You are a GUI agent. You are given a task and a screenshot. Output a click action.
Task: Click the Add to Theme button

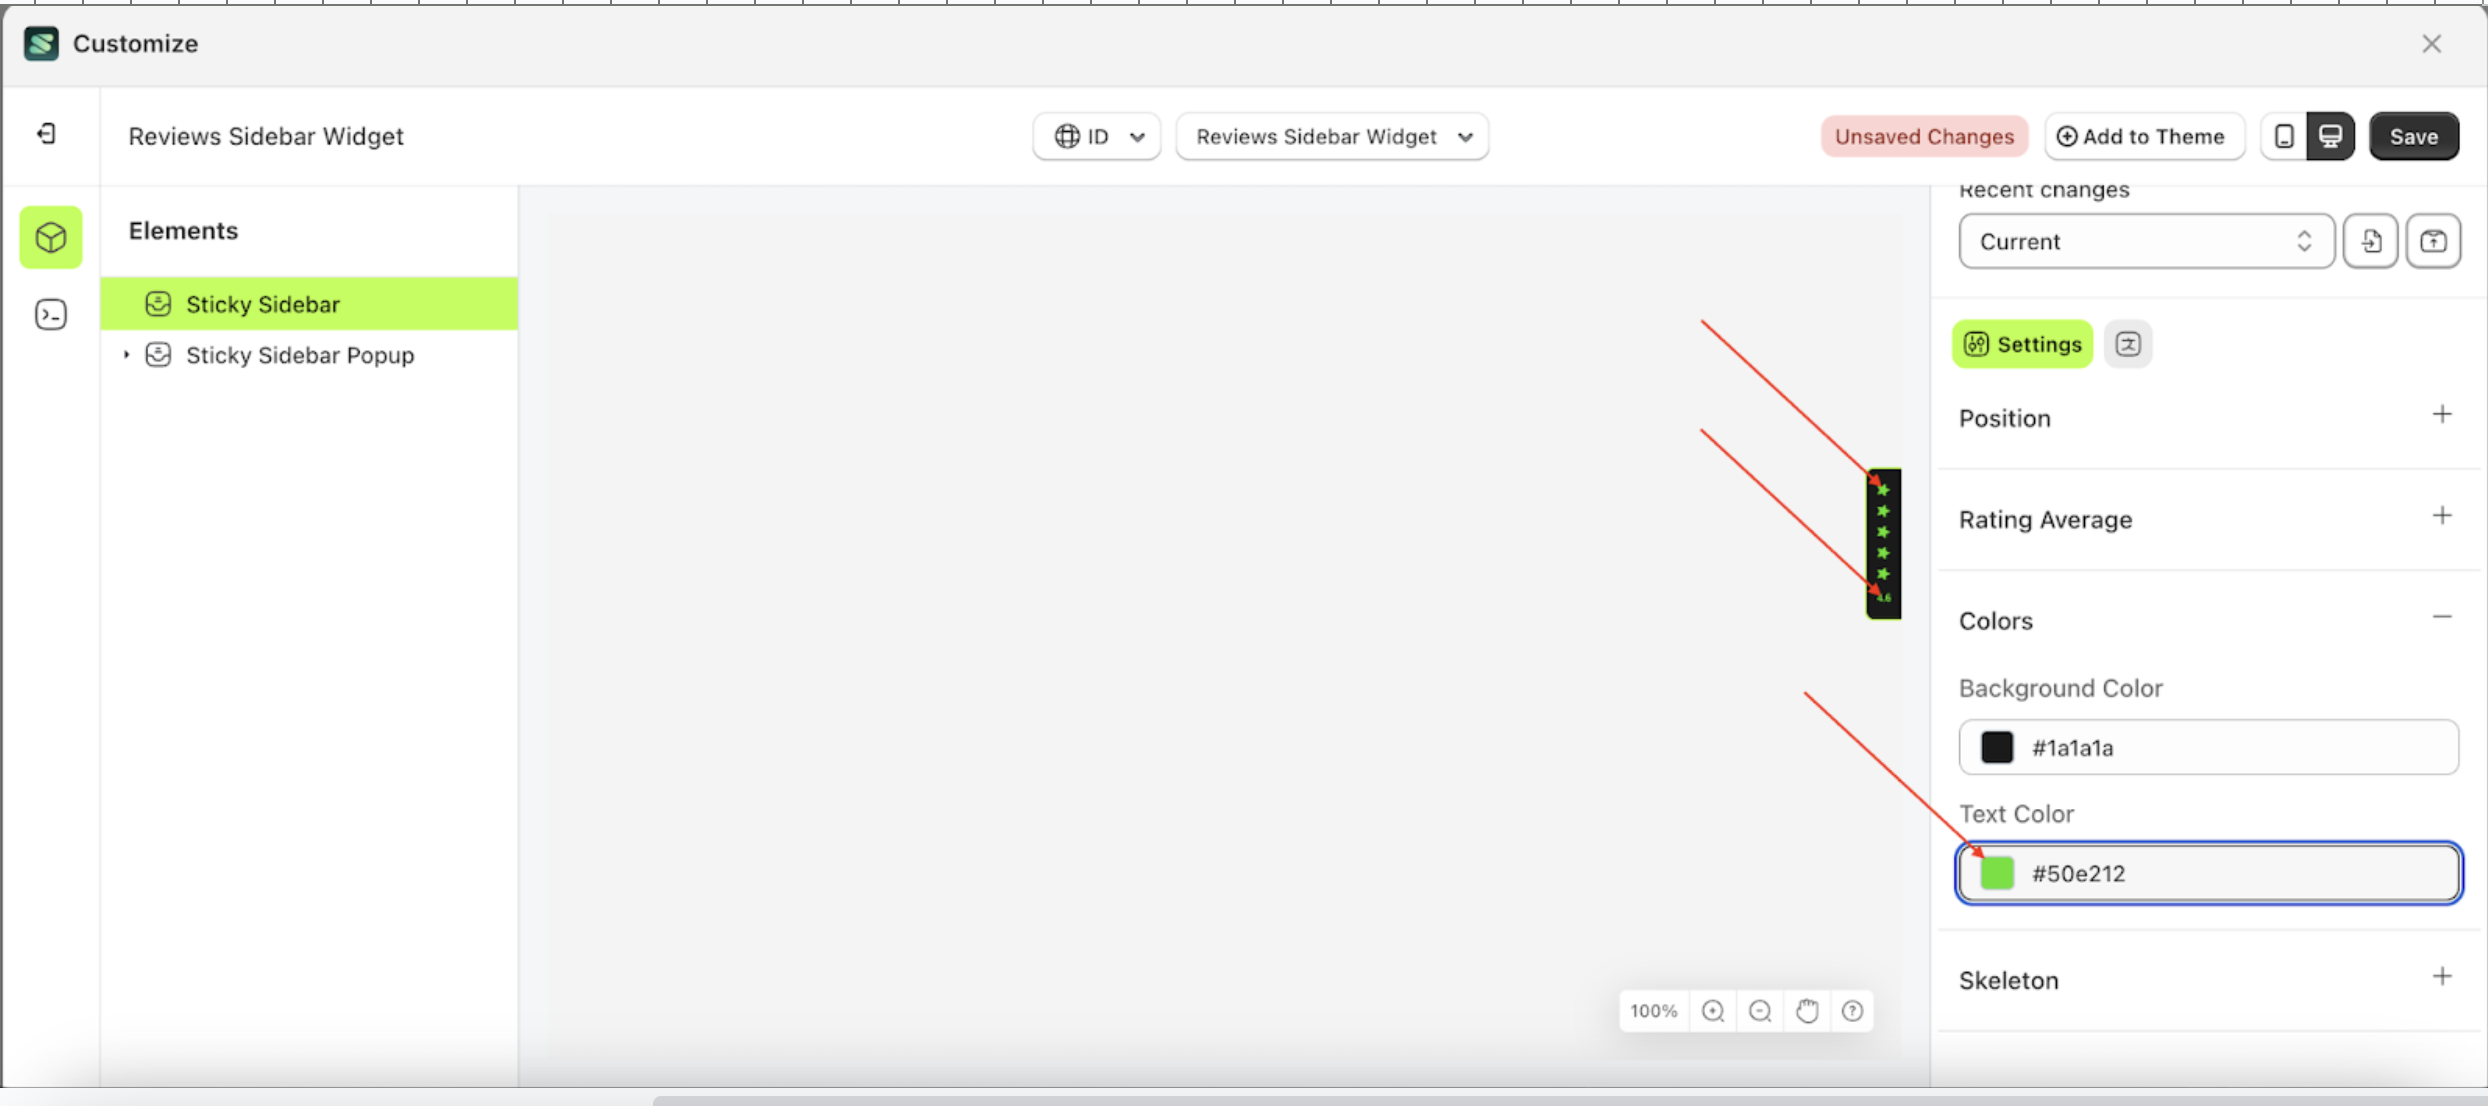(2144, 136)
